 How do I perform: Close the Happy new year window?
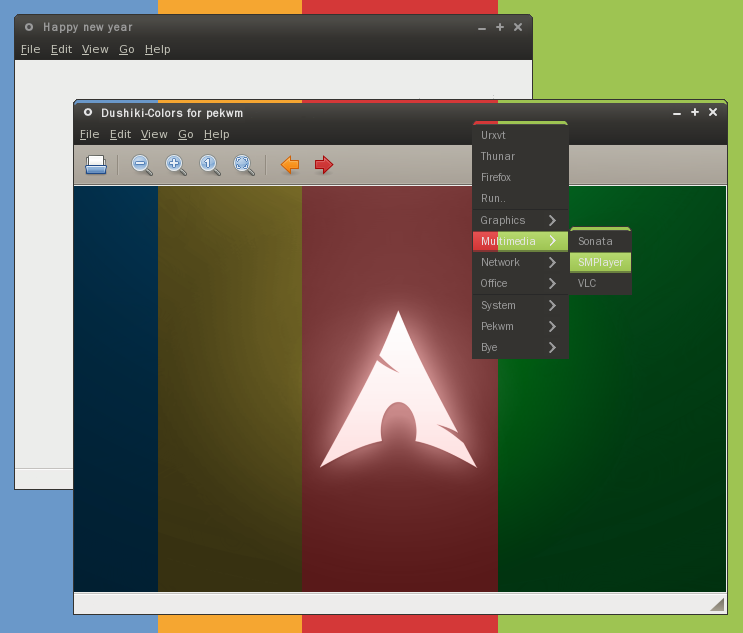pyautogui.click(x=518, y=27)
